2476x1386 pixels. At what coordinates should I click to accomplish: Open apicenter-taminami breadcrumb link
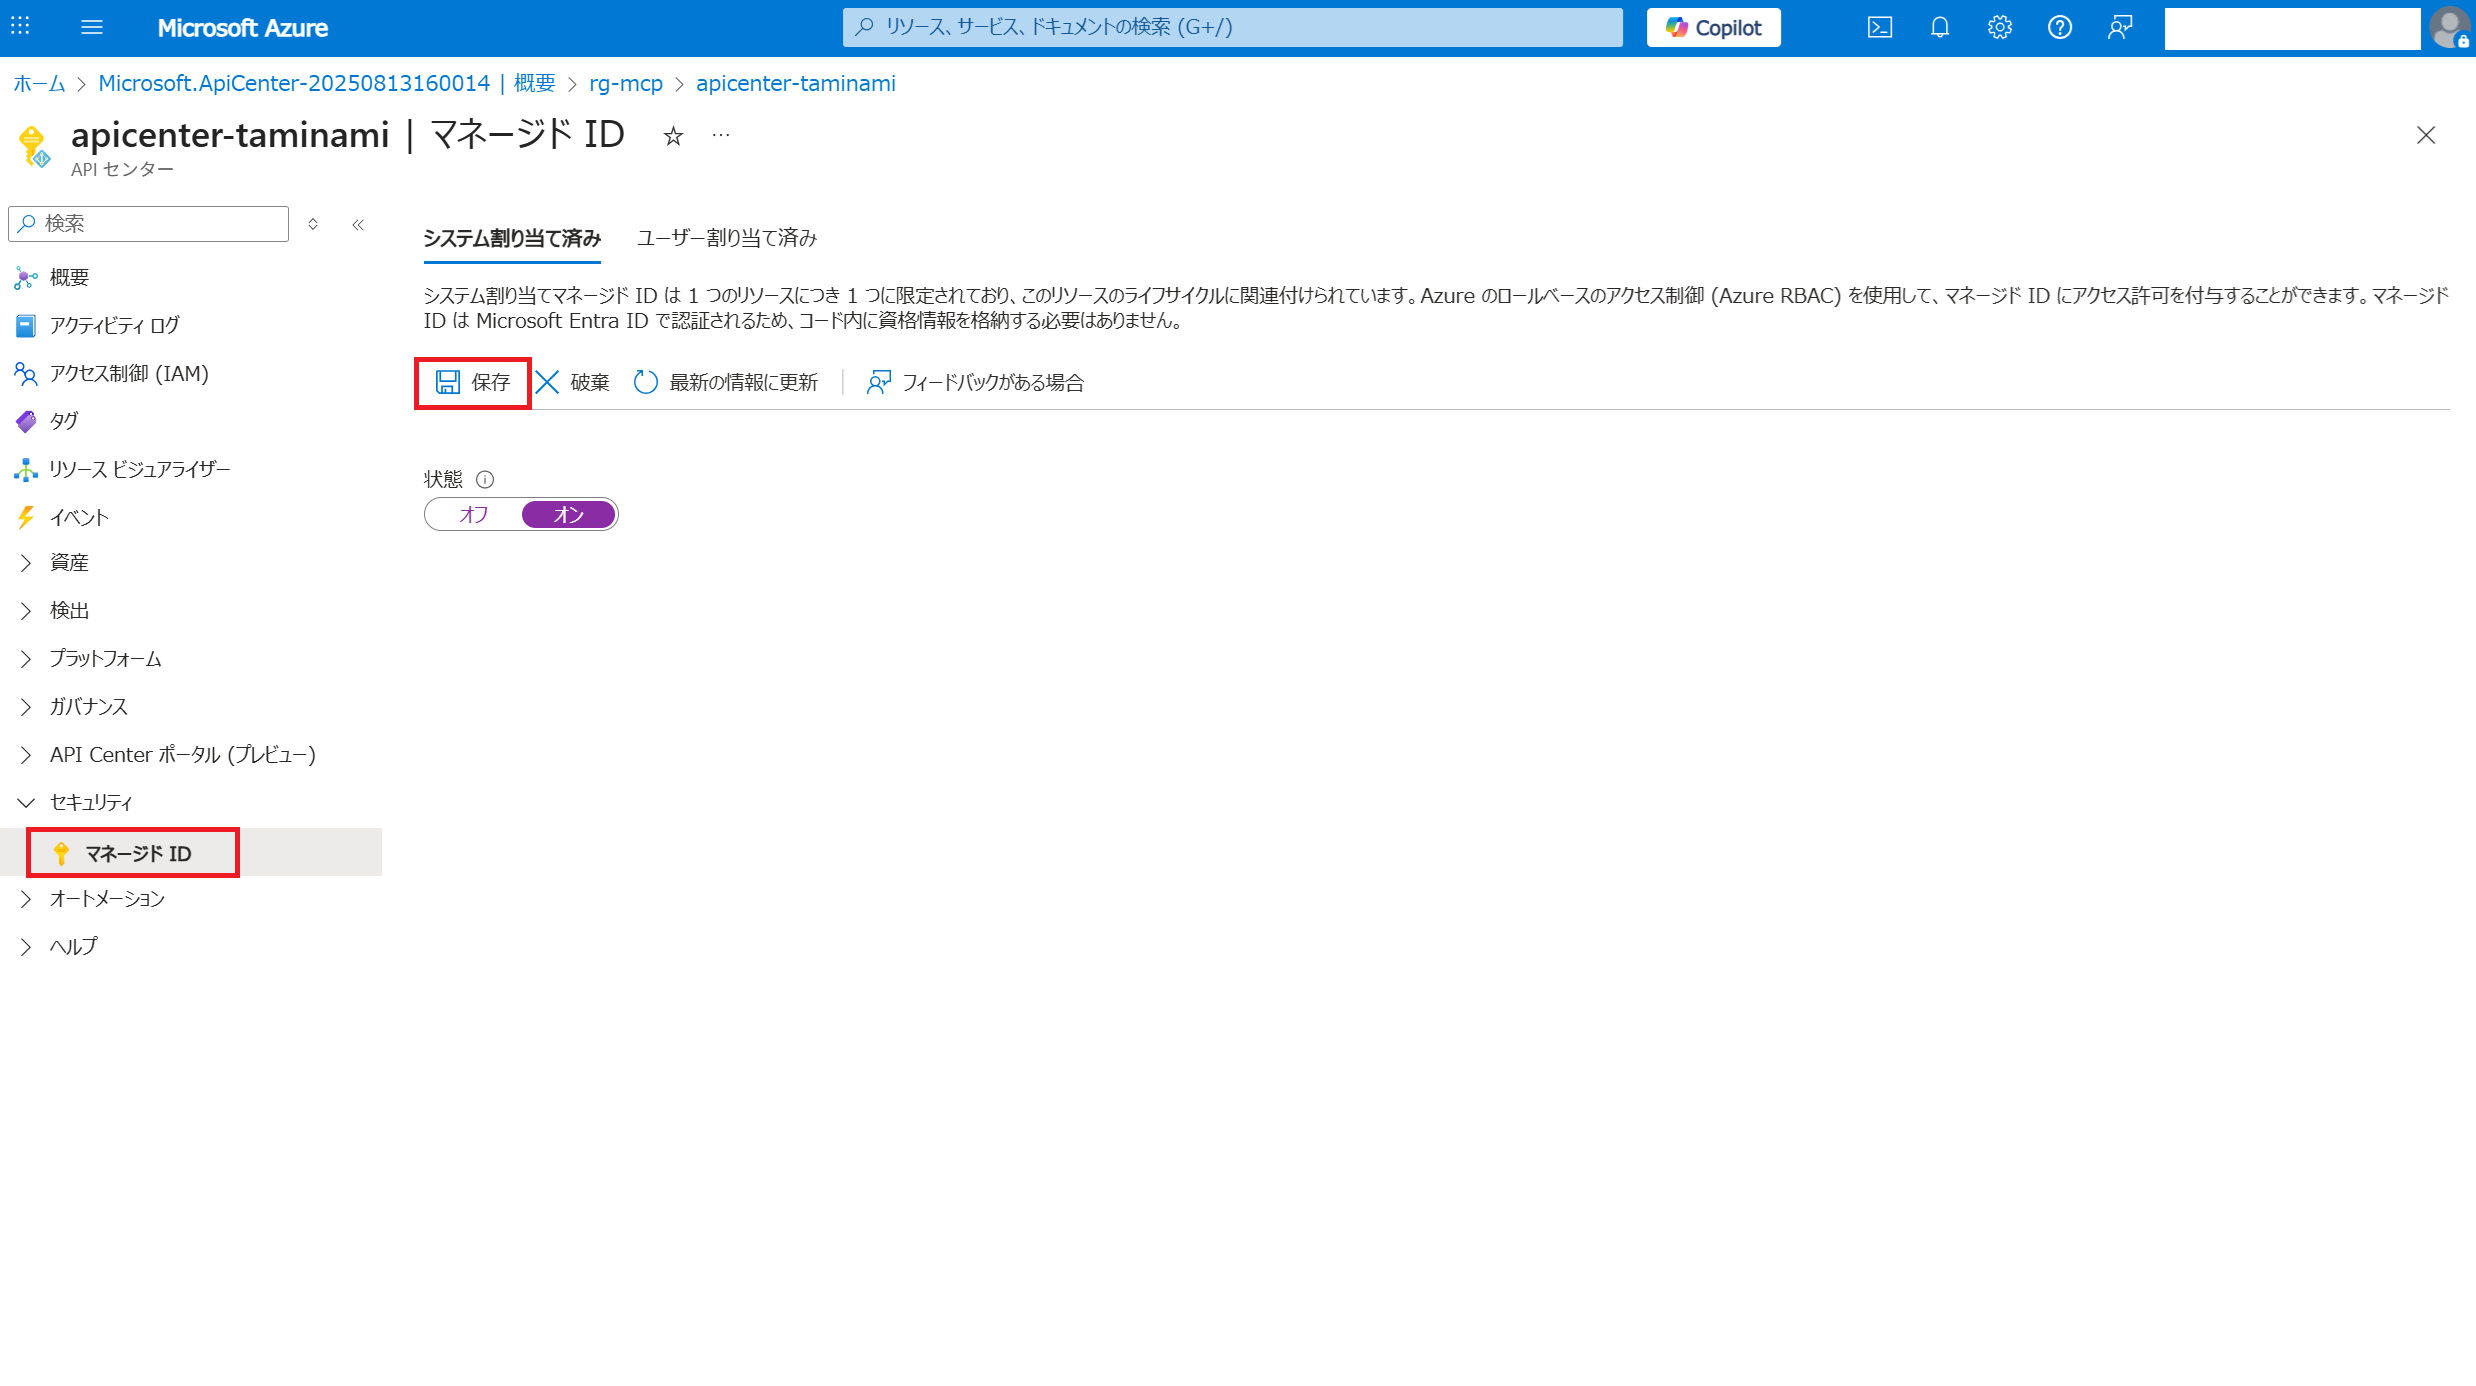pos(796,83)
